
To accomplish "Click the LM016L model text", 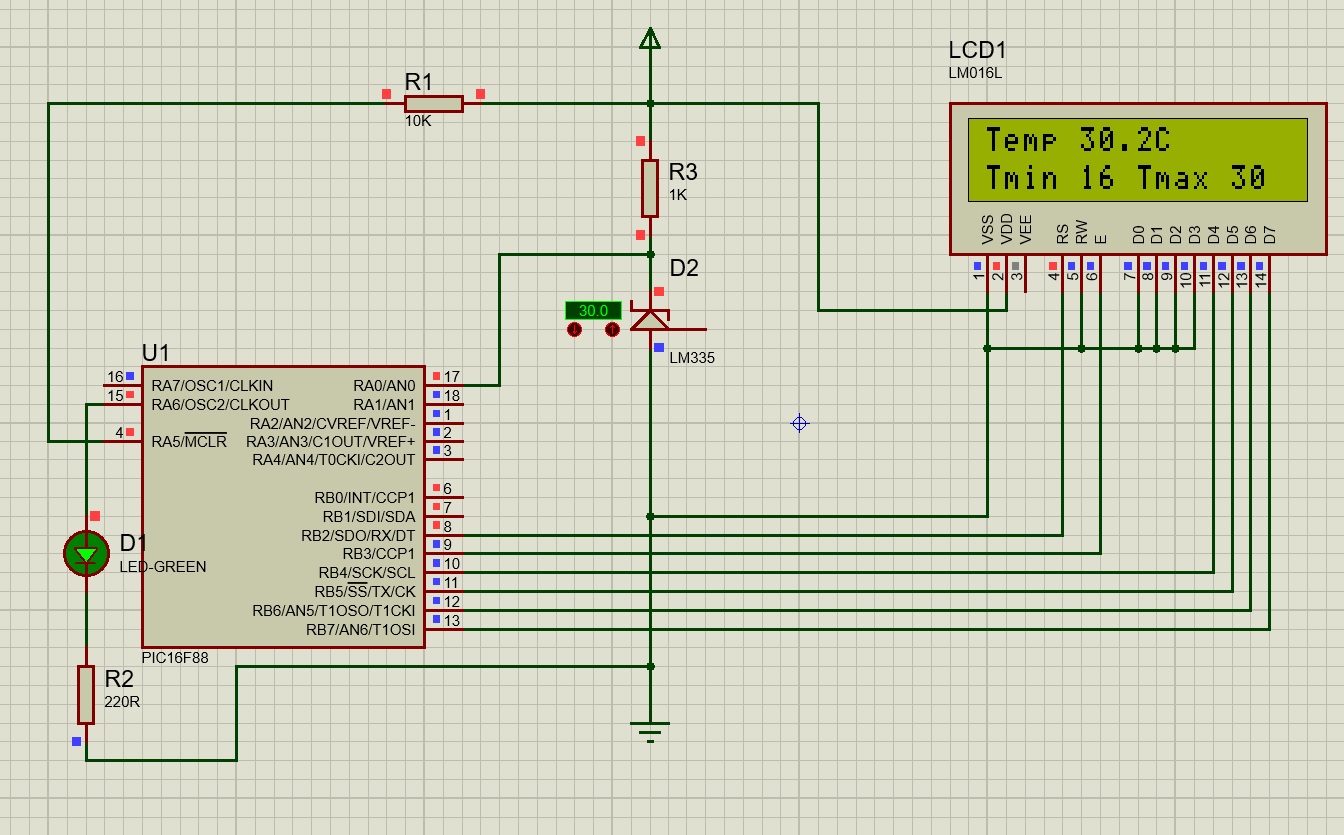I will (975, 73).
